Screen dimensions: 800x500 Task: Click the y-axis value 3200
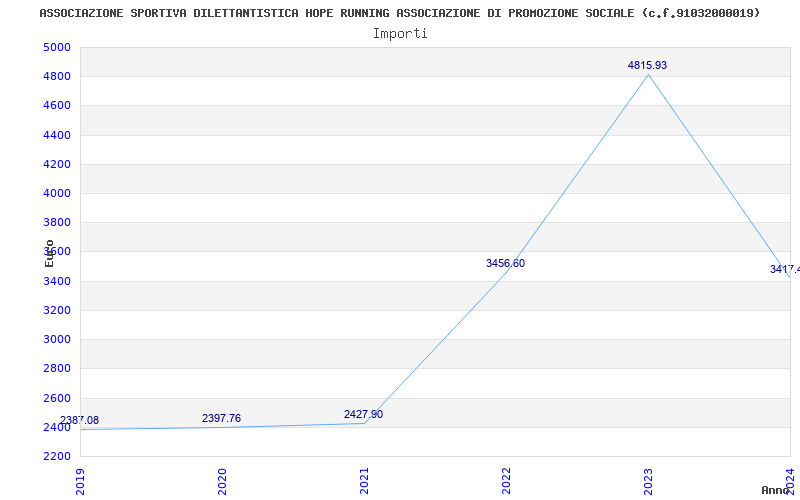[57, 310]
